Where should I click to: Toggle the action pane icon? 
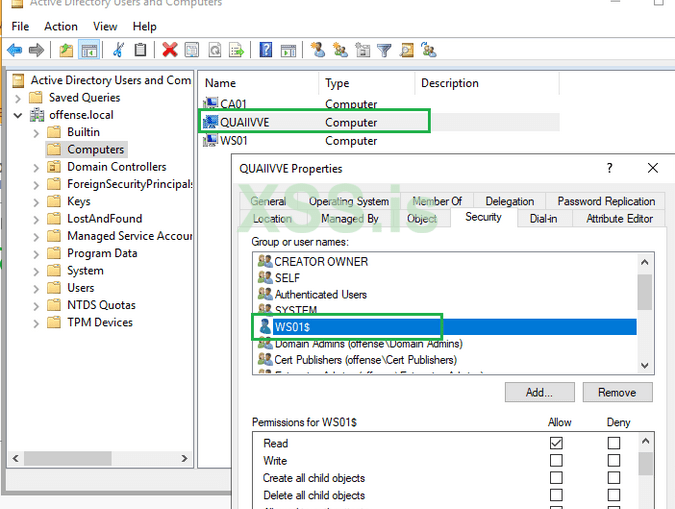[288, 51]
